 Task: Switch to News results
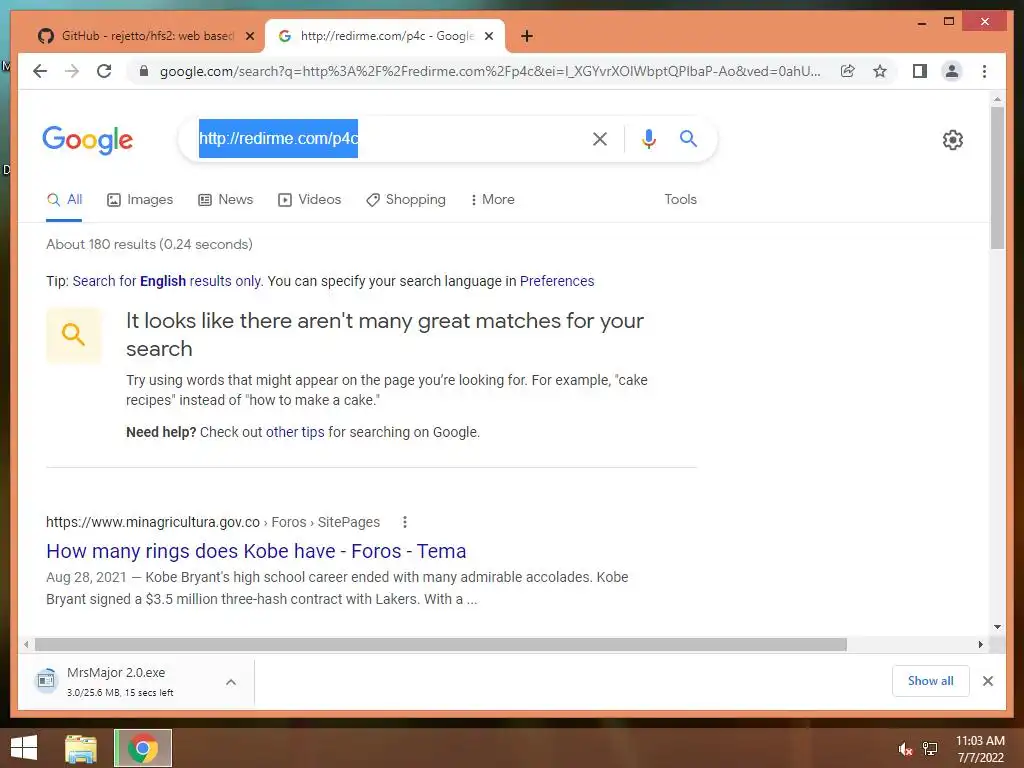click(225, 200)
